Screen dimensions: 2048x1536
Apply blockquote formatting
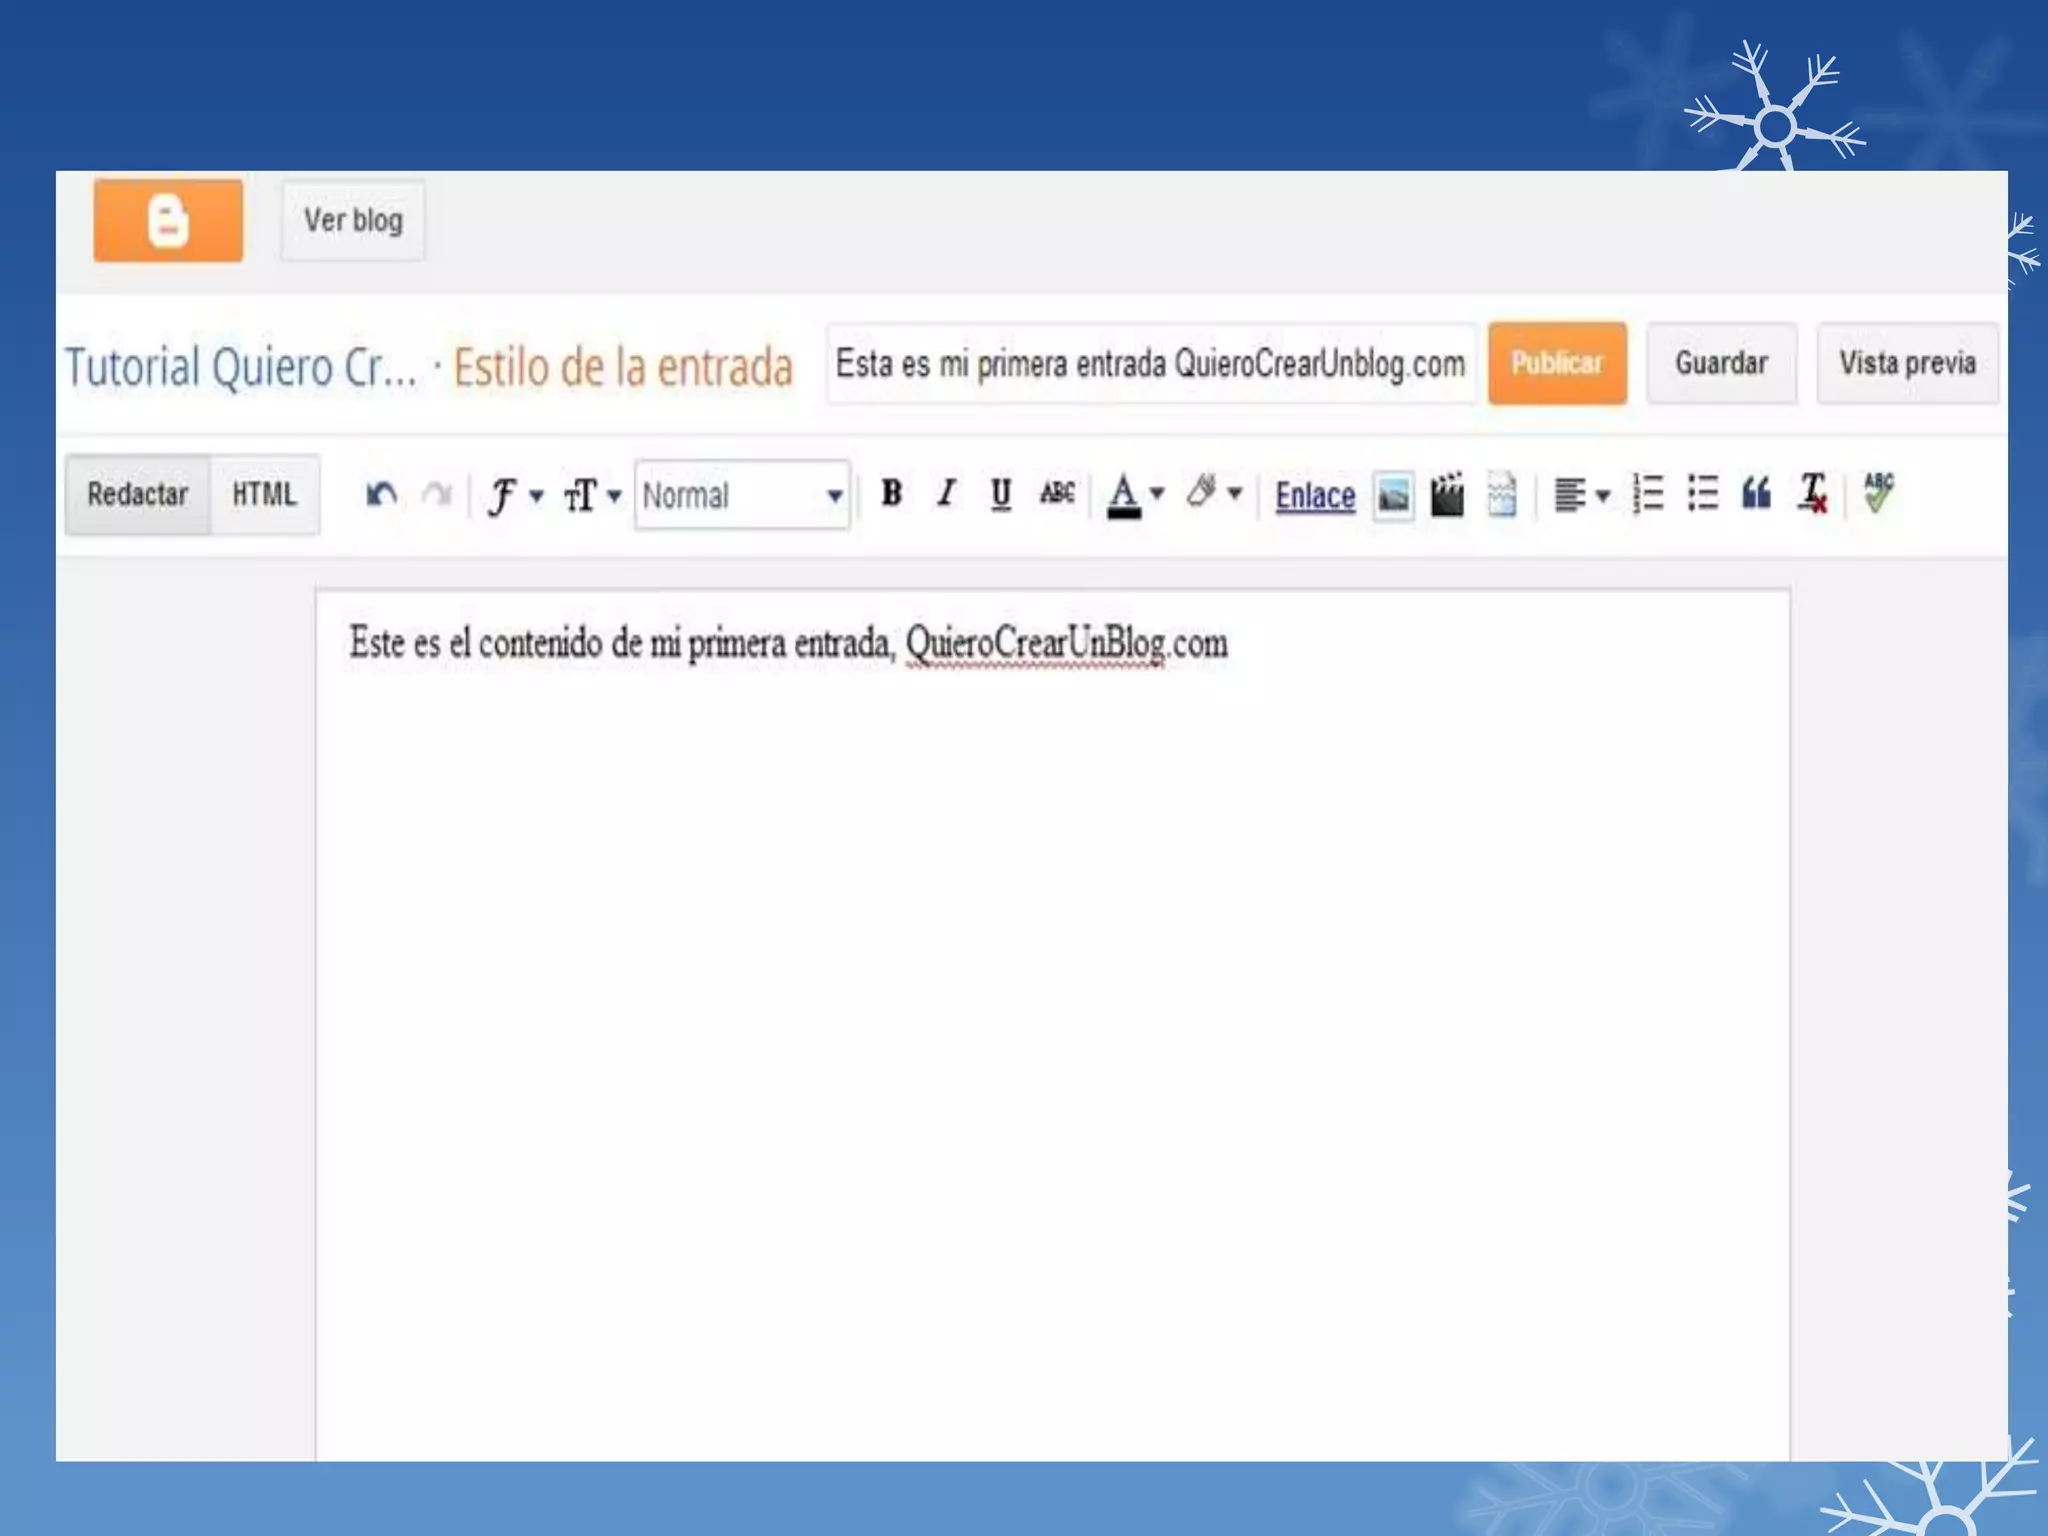(x=1757, y=494)
